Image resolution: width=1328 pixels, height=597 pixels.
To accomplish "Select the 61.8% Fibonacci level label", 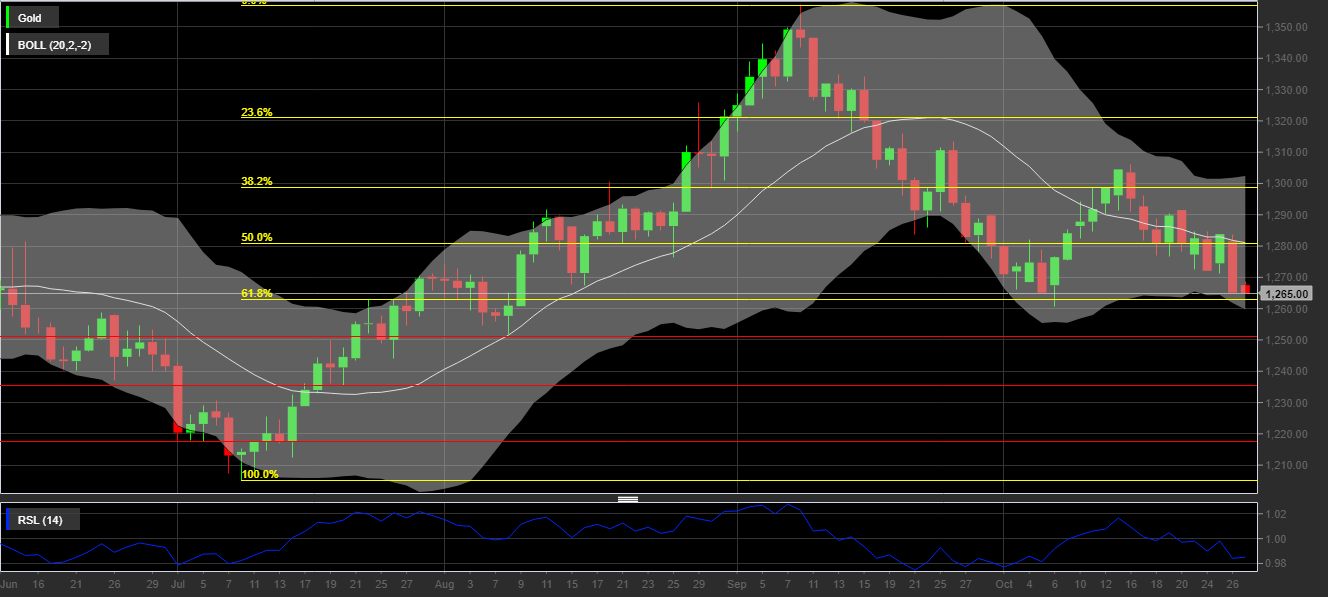I will pyautogui.click(x=256, y=294).
